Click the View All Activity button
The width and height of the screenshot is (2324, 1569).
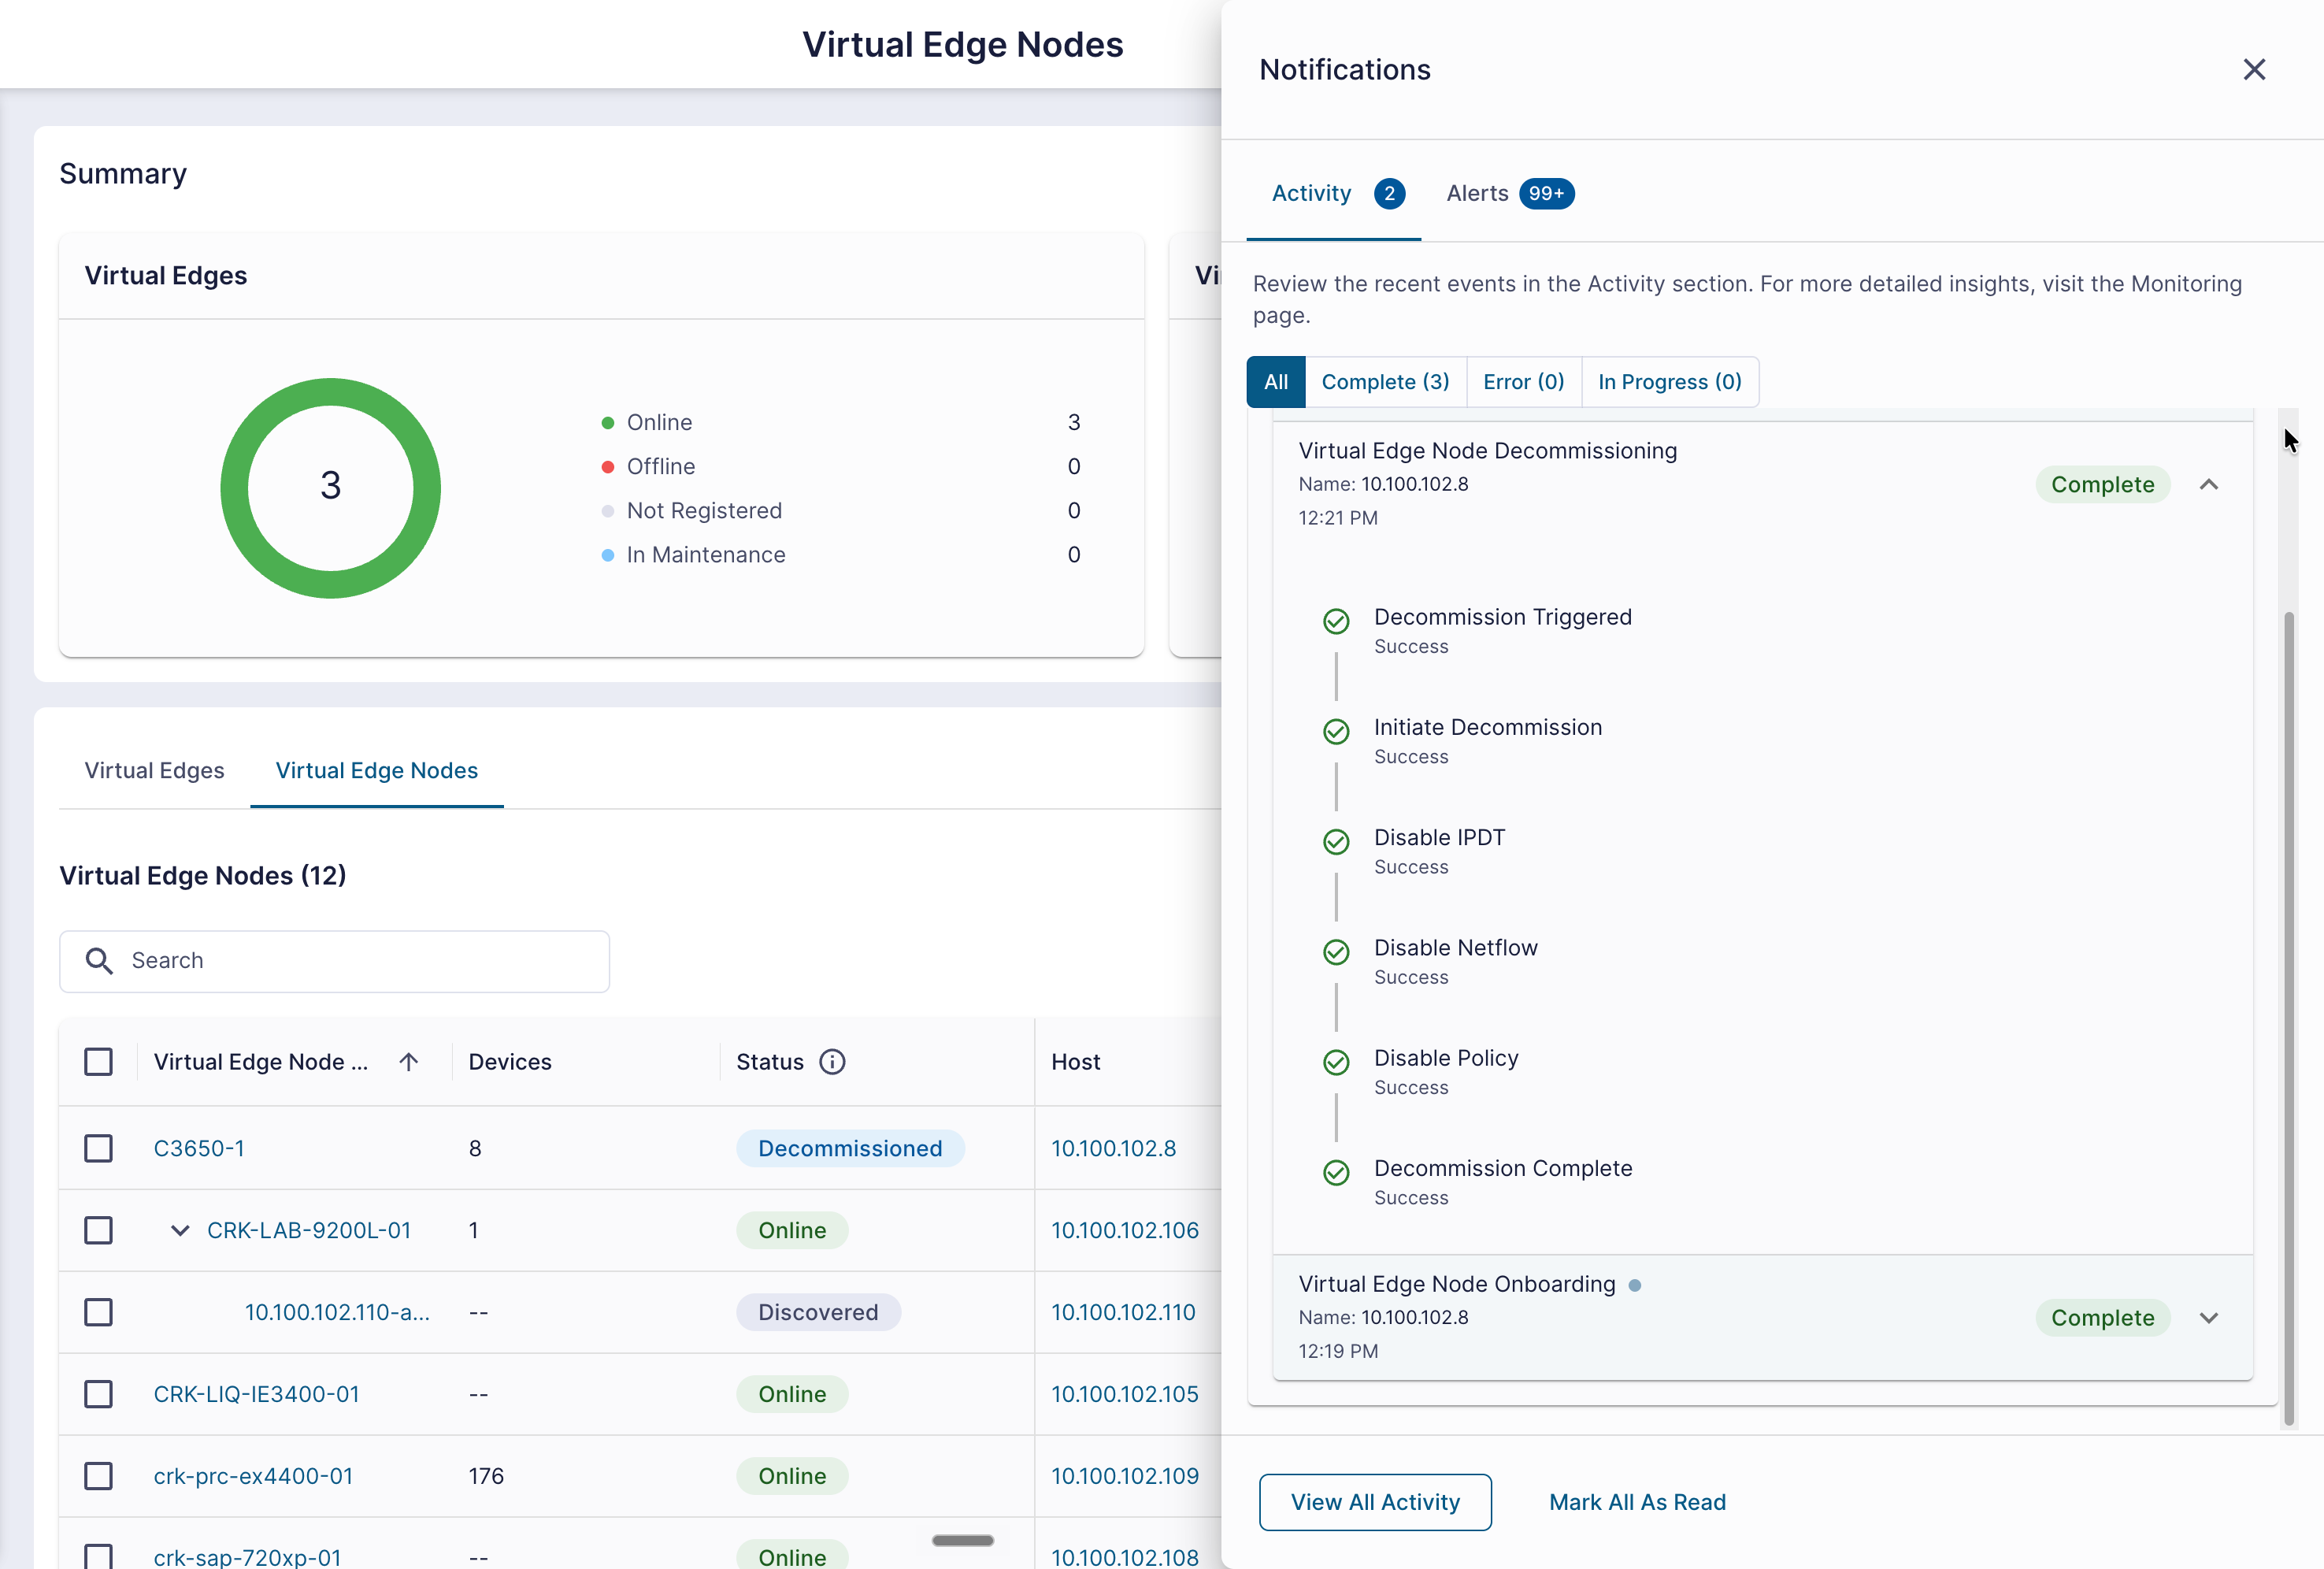[1375, 1502]
